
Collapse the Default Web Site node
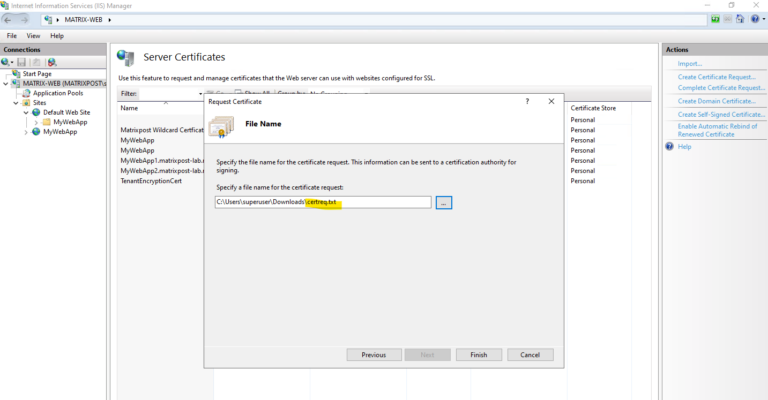click(26, 113)
